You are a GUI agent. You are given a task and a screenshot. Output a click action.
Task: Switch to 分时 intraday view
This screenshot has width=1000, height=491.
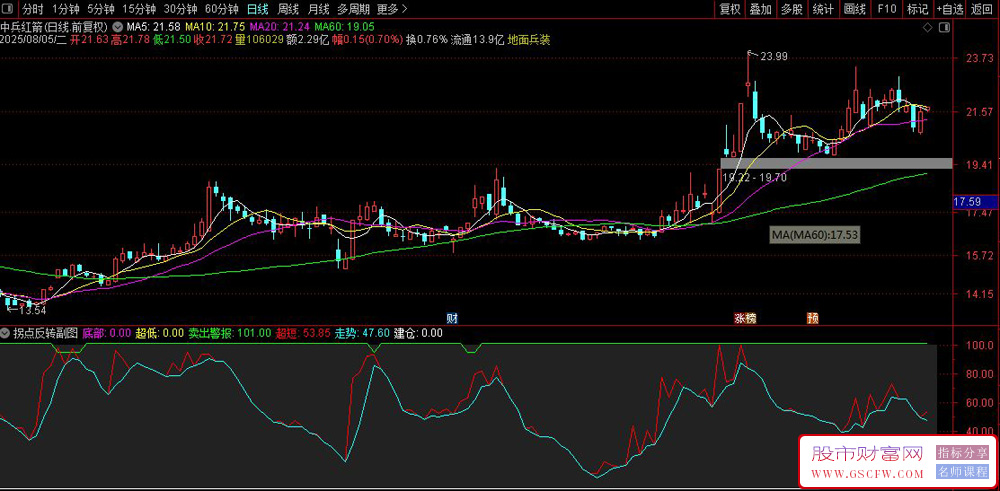coord(33,9)
